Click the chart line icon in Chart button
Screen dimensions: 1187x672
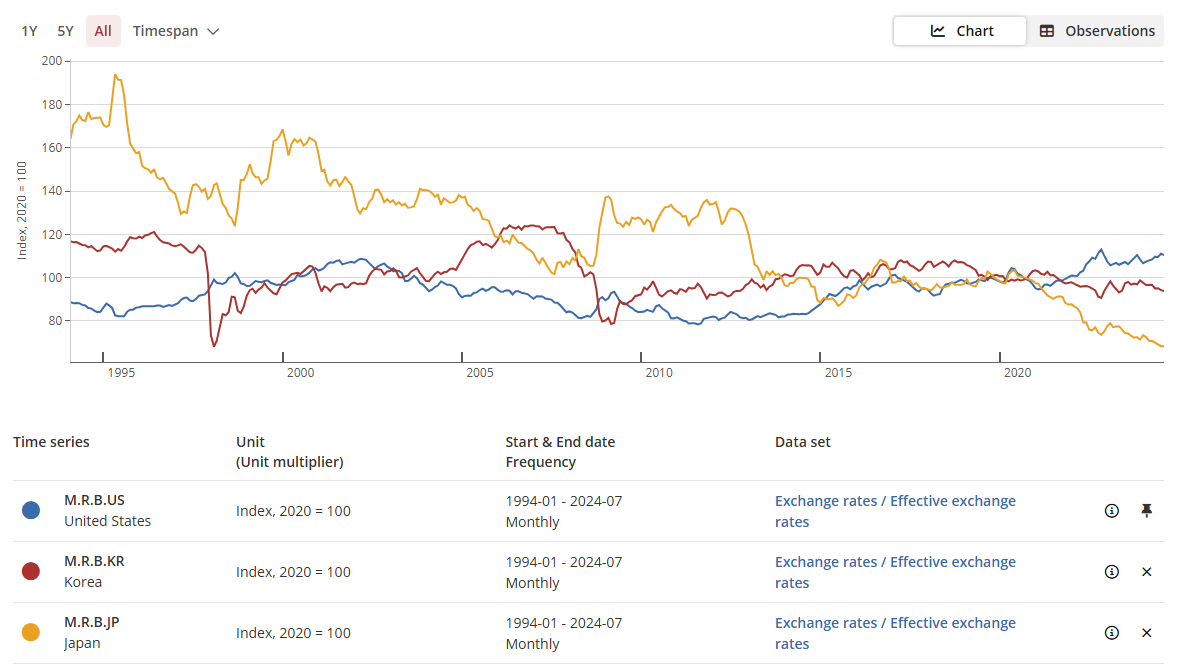938,31
